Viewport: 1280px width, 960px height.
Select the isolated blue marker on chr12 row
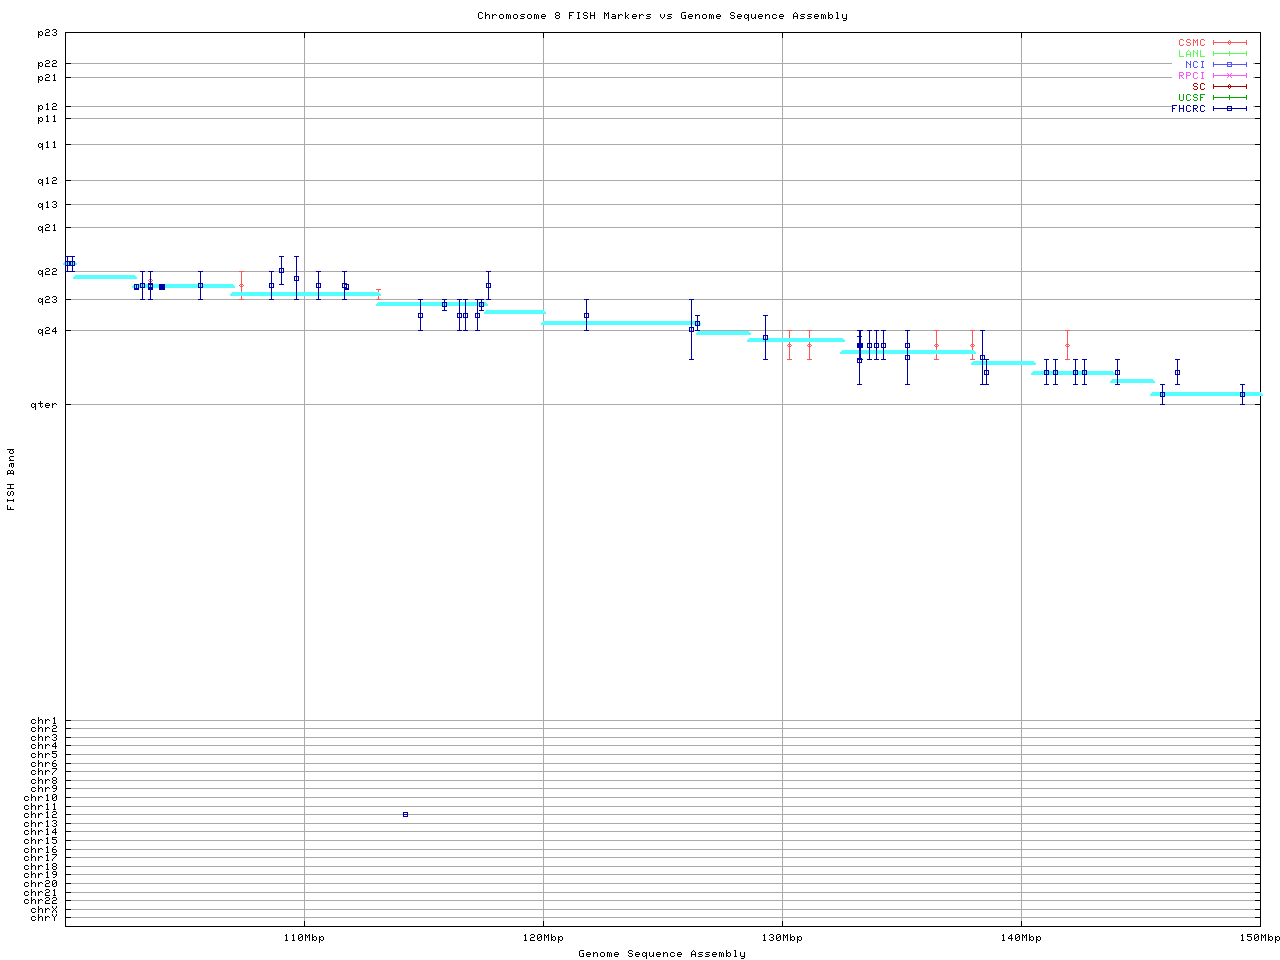(x=405, y=815)
